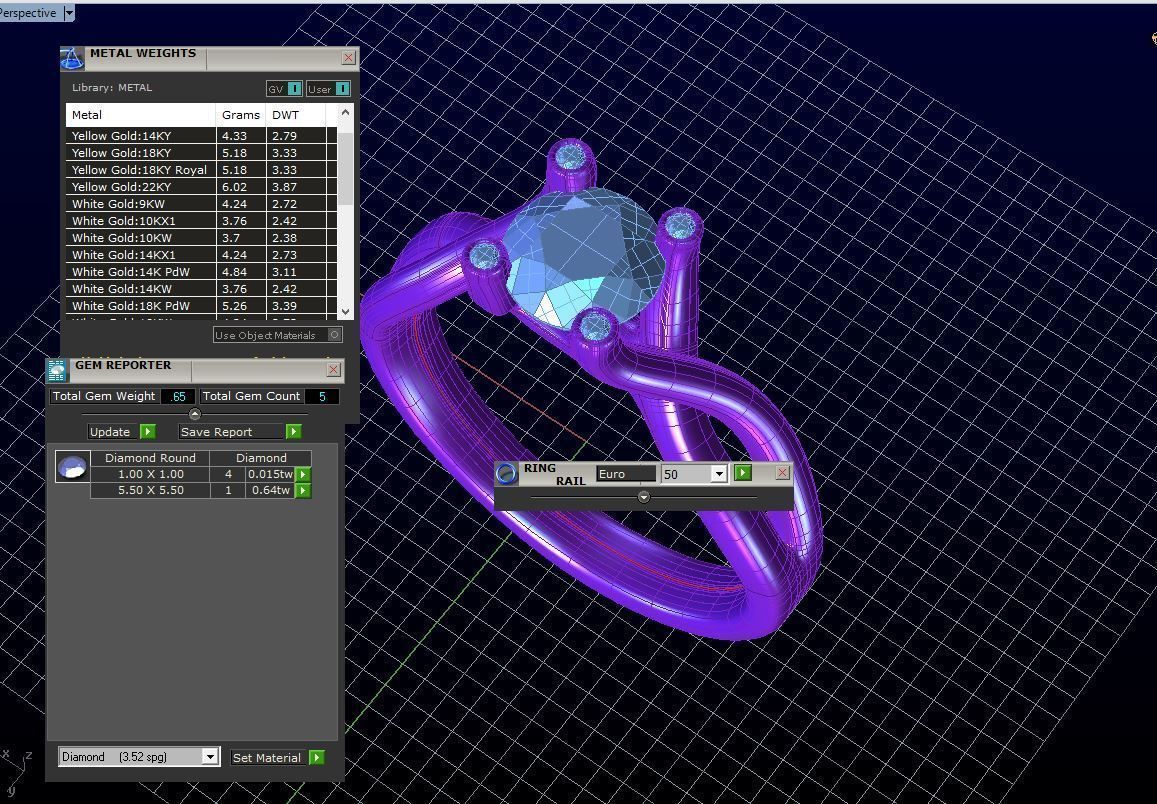Viewport: 1157px width, 804px height.
Task: Click green arrow next to 0.015tw
Action: [303, 474]
